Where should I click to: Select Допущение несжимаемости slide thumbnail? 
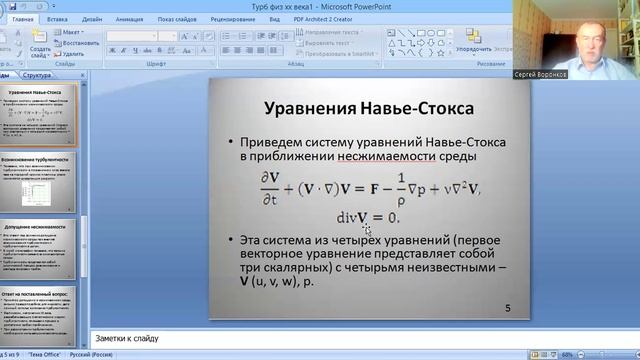click(38, 249)
